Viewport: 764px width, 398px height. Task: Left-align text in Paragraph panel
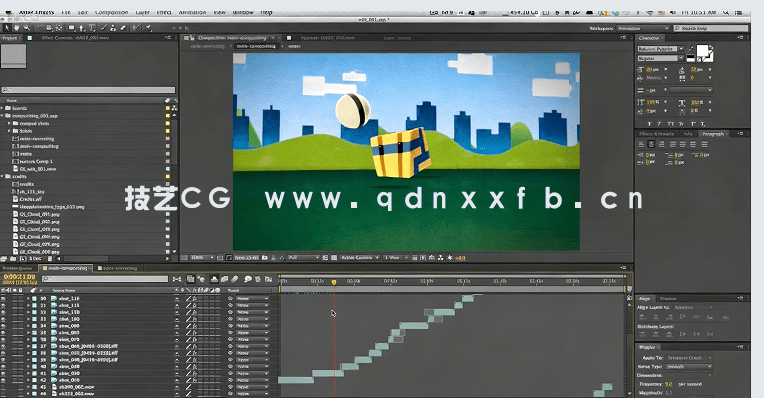coord(641,144)
